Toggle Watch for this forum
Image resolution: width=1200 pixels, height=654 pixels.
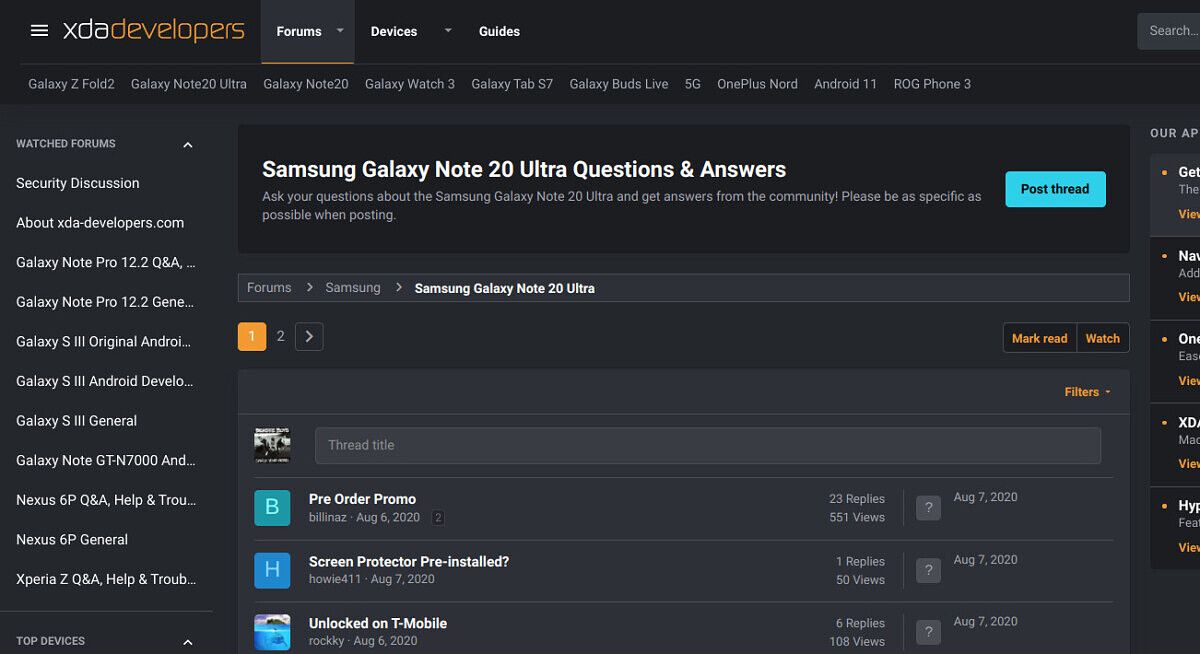click(x=1102, y=338)
